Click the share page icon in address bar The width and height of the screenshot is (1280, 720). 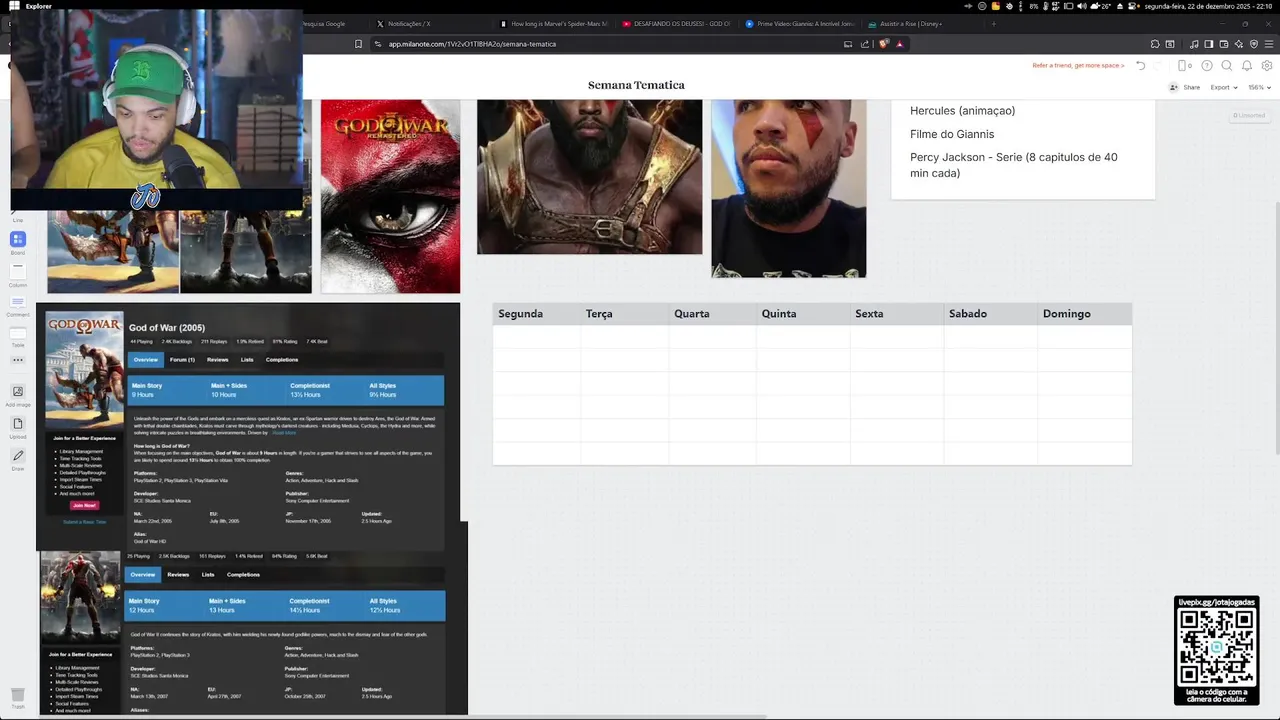point(866,44)
